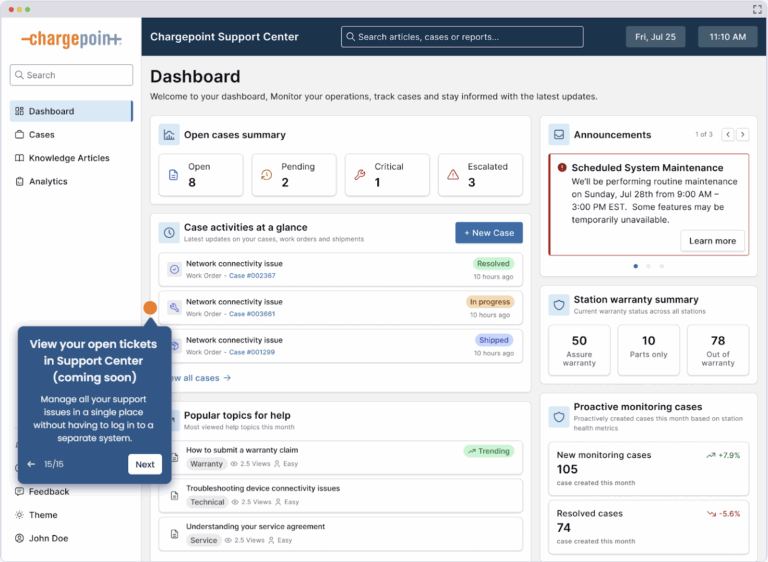The height and width of the screenshot is (562, 768).
Task: Open Case #002367 link
Action: point(252,276)
